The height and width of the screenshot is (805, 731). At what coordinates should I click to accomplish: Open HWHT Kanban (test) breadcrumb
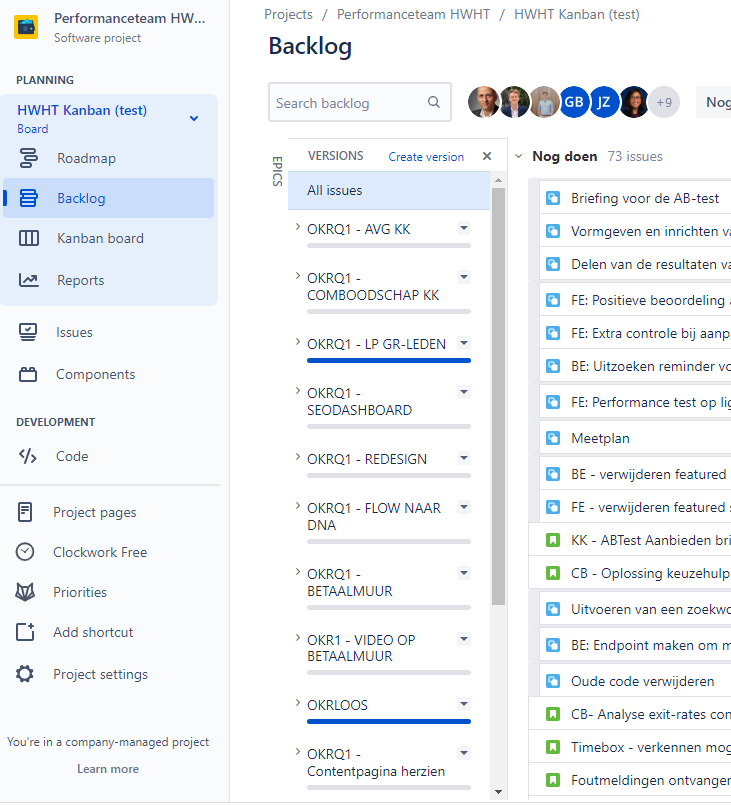577,14
